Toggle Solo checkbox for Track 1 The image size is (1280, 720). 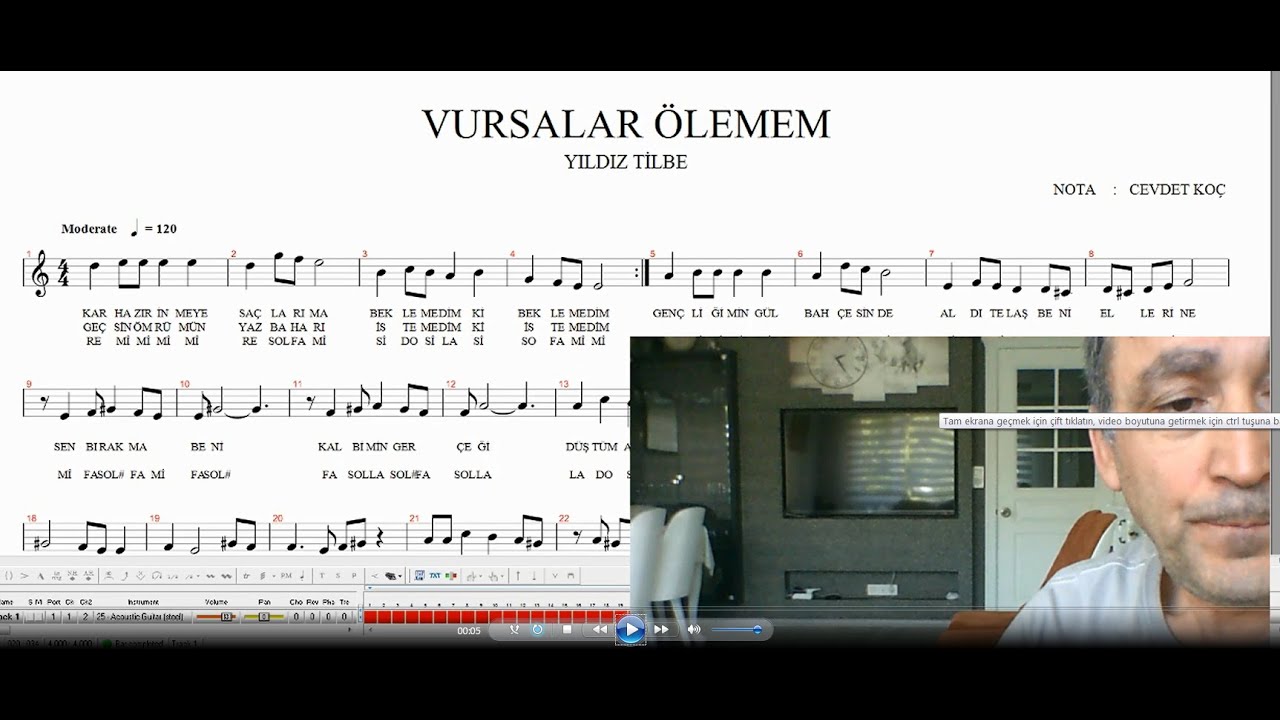[31, 617]
